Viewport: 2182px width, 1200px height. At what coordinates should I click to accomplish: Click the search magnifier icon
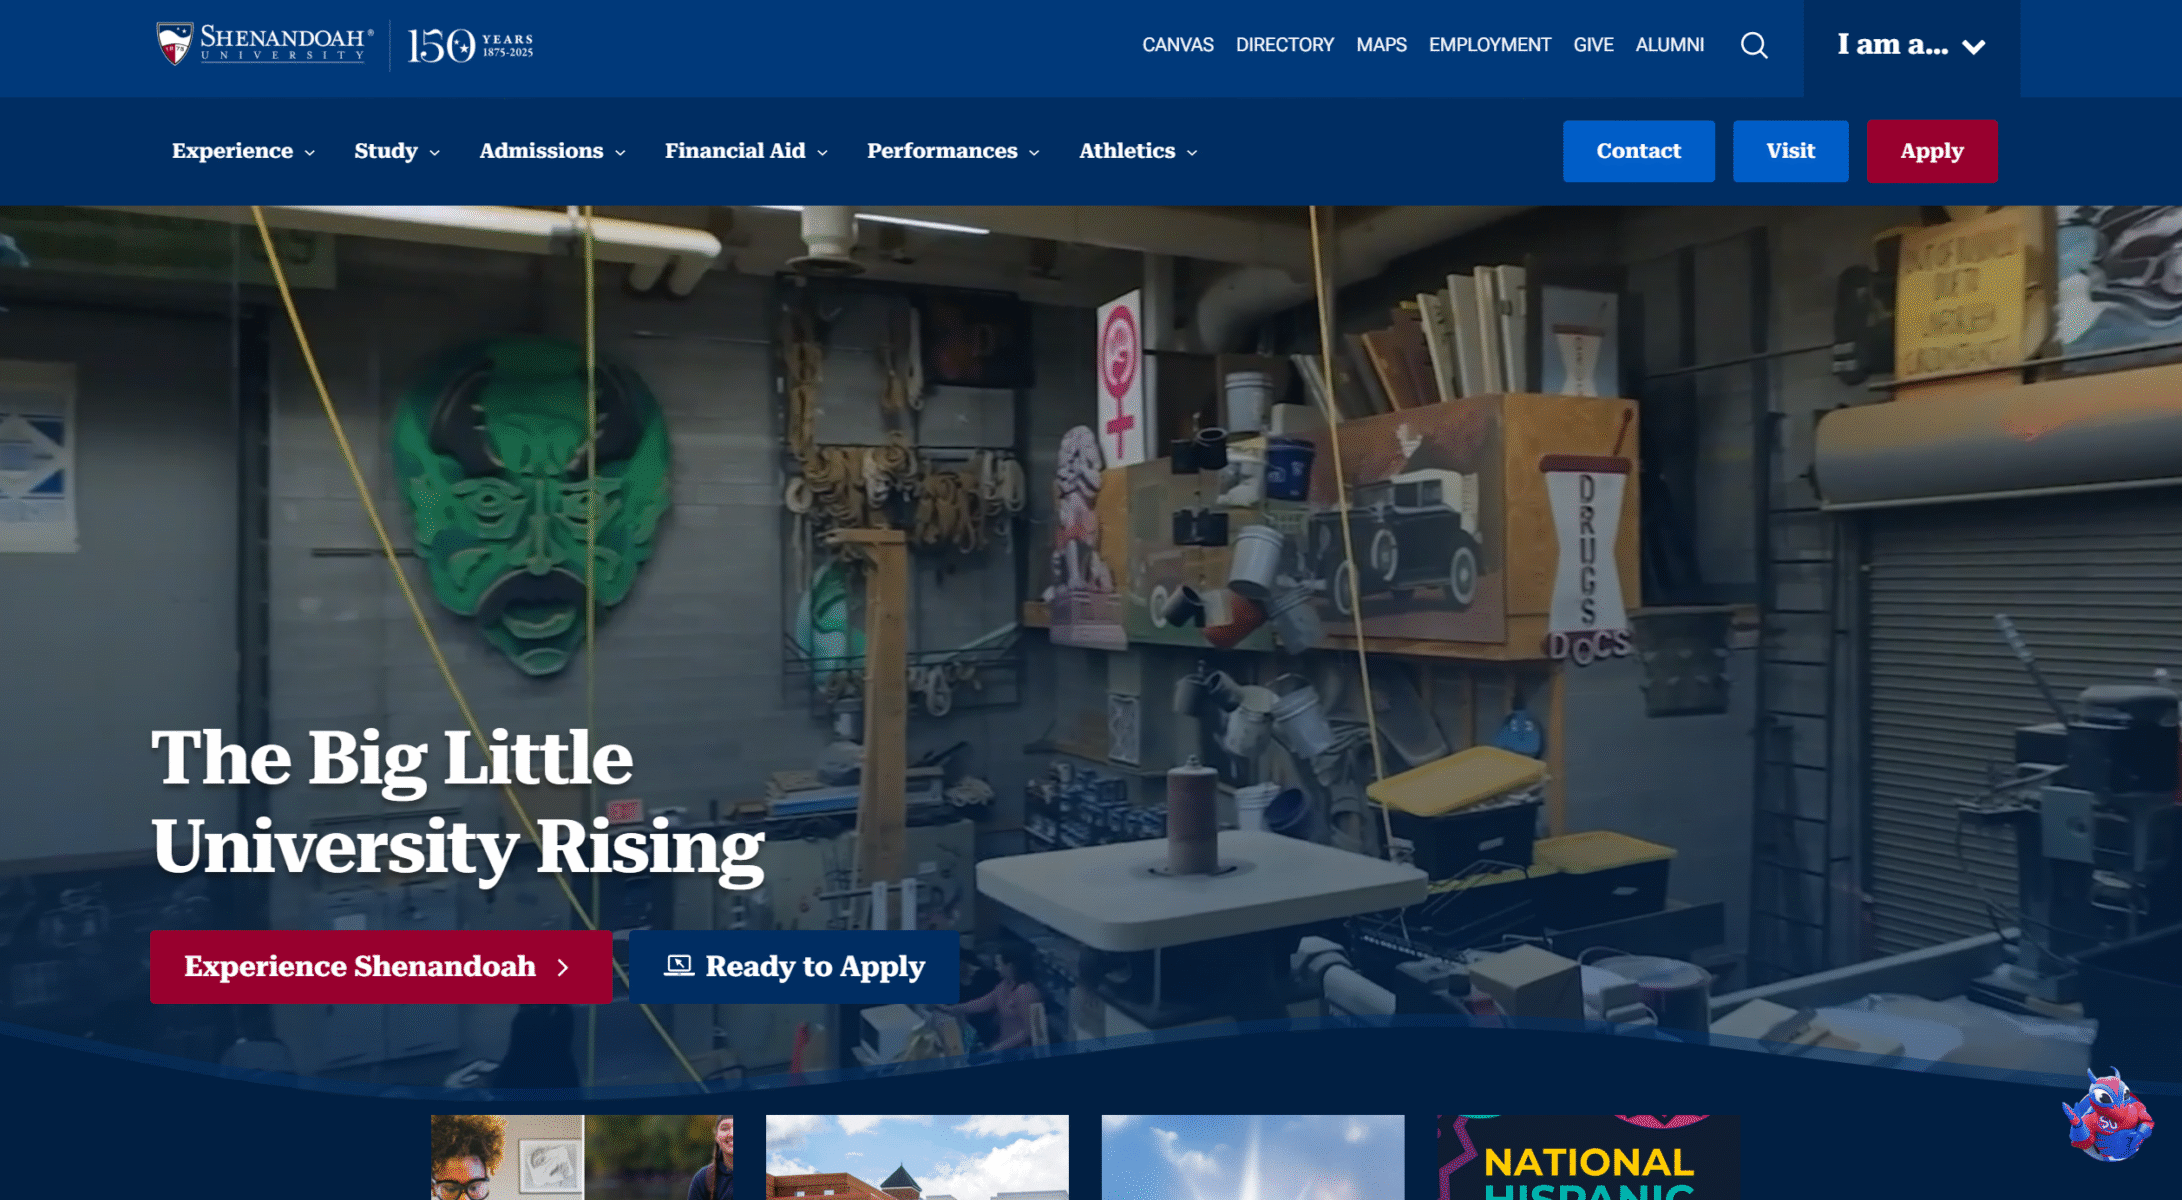[1754, 46]
